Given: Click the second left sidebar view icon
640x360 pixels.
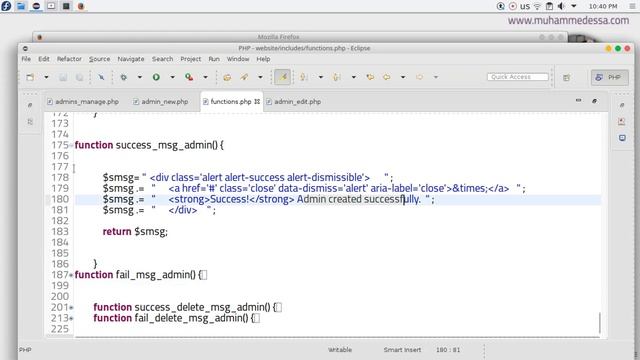Looking at the screenshot, I should (30, 122).
